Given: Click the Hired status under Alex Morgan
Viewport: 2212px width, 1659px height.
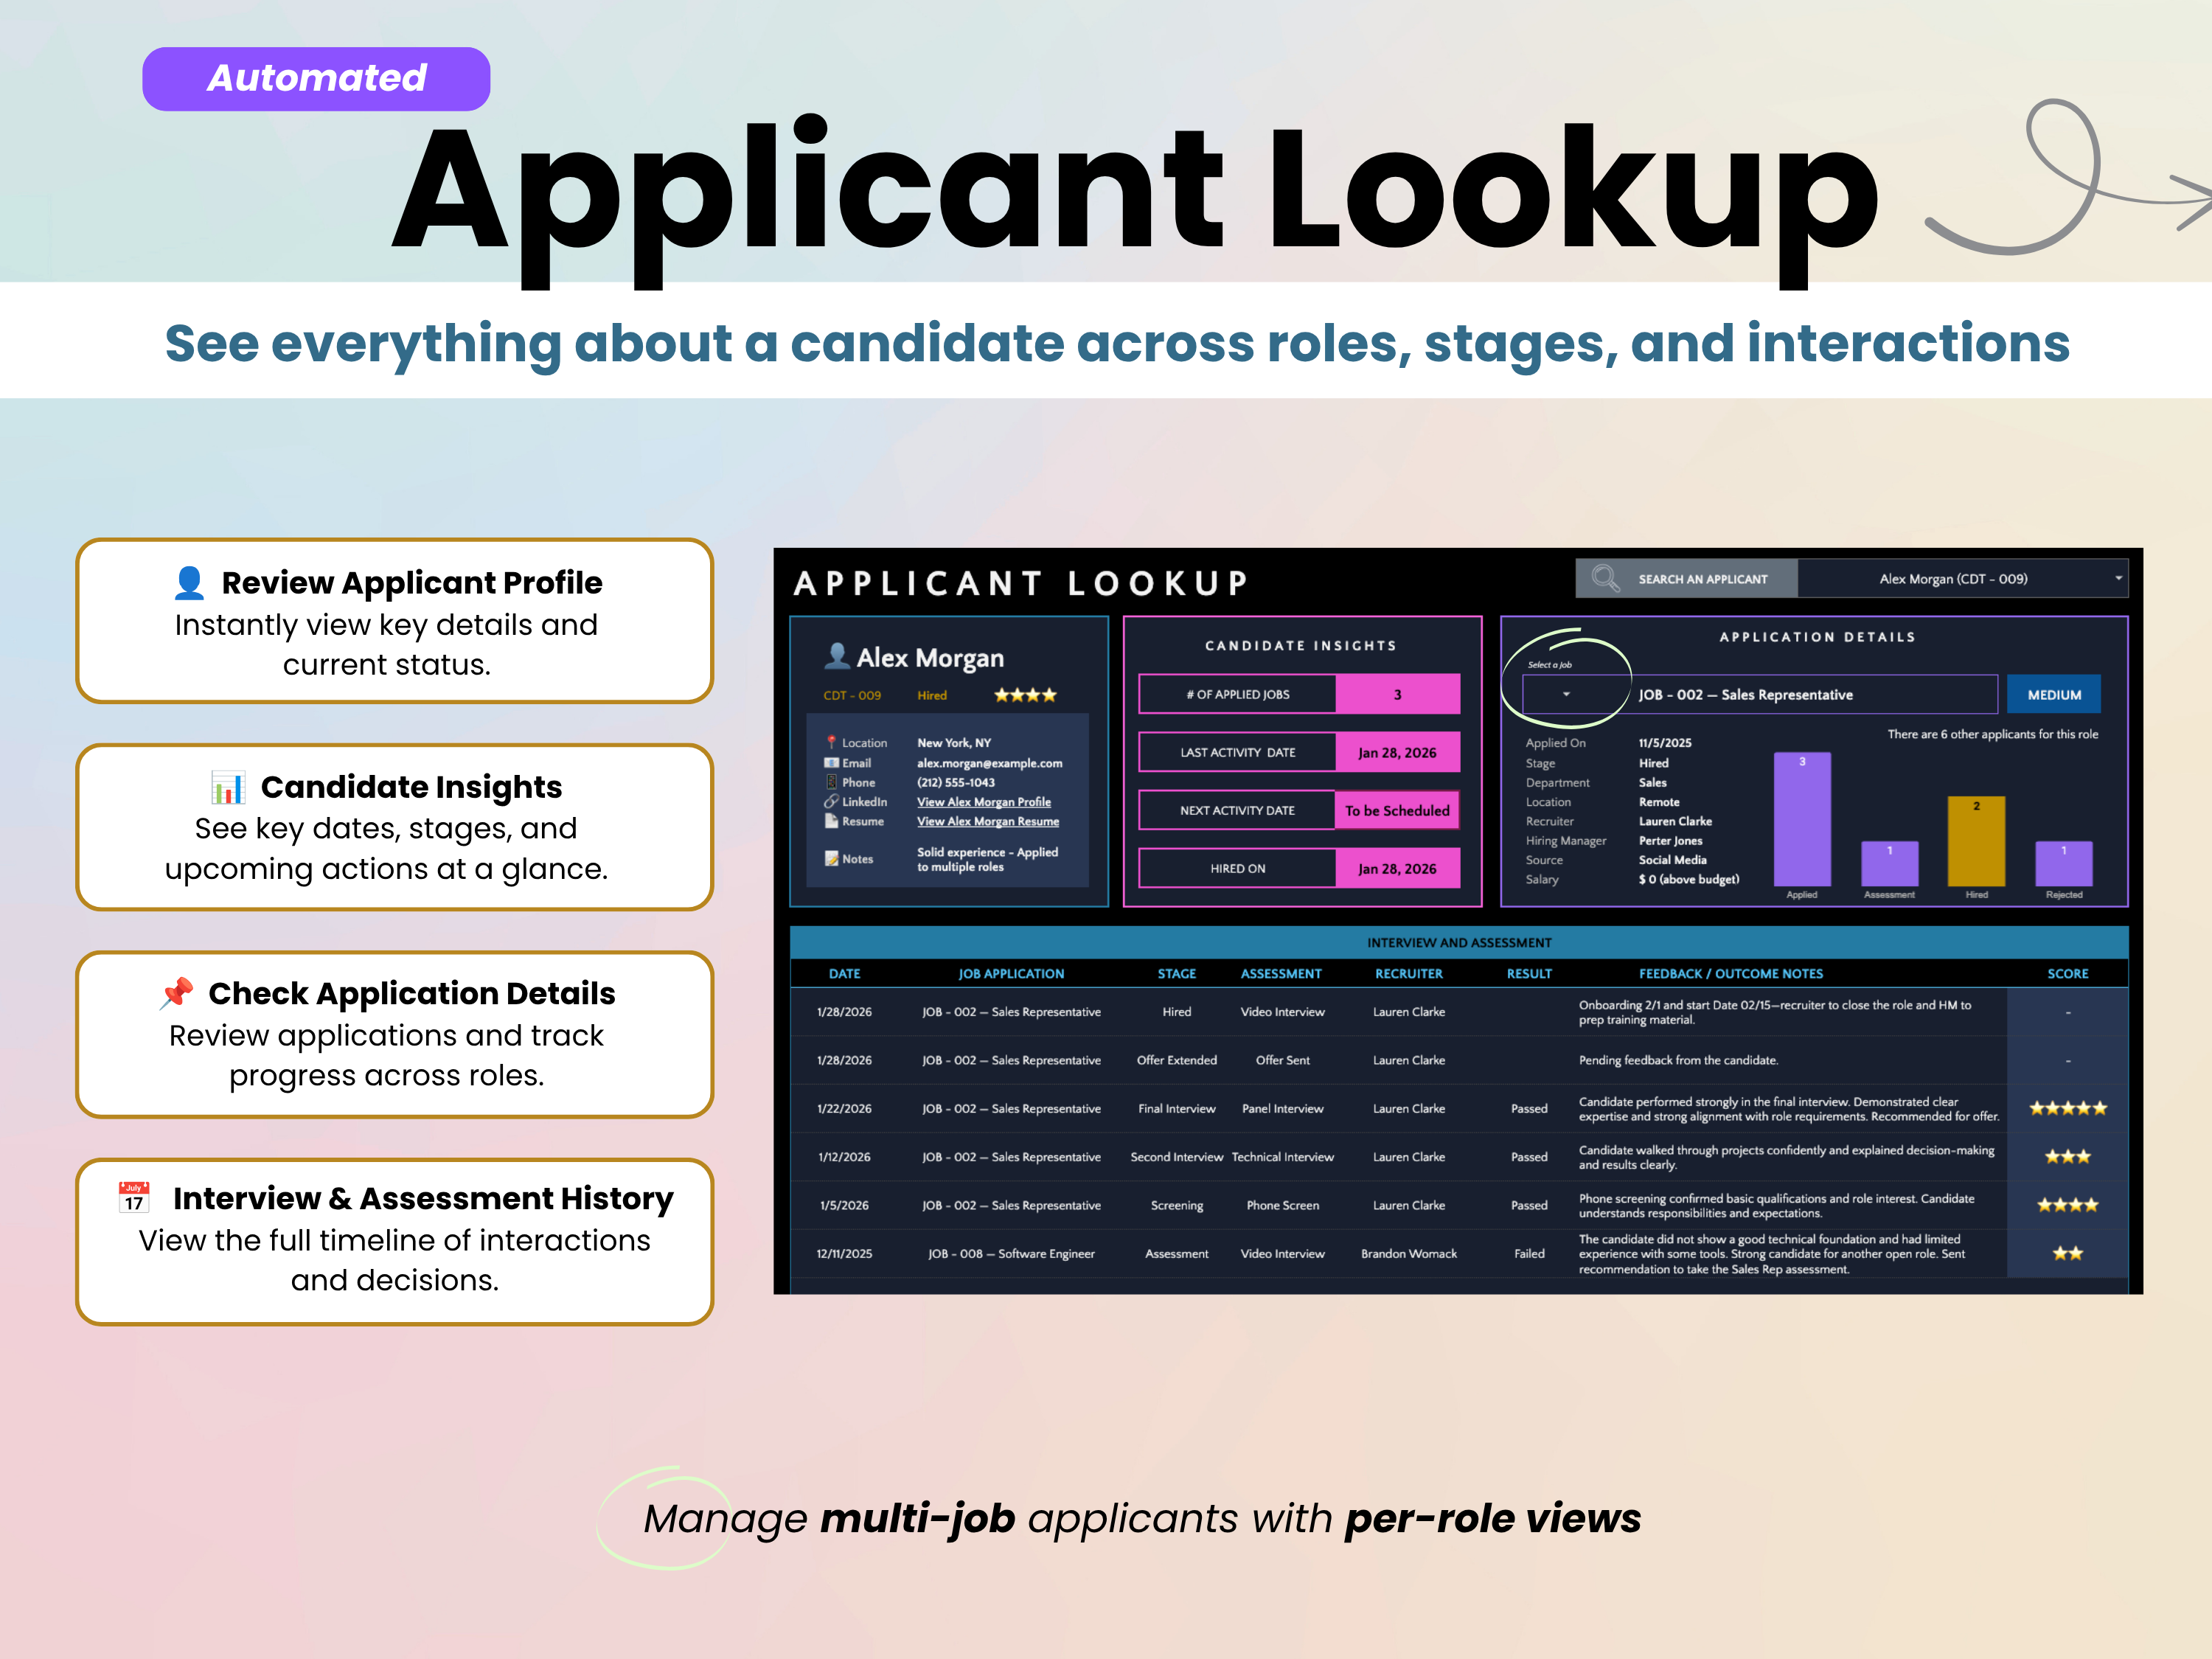Looking at the screenshot, I should [932, 695].
